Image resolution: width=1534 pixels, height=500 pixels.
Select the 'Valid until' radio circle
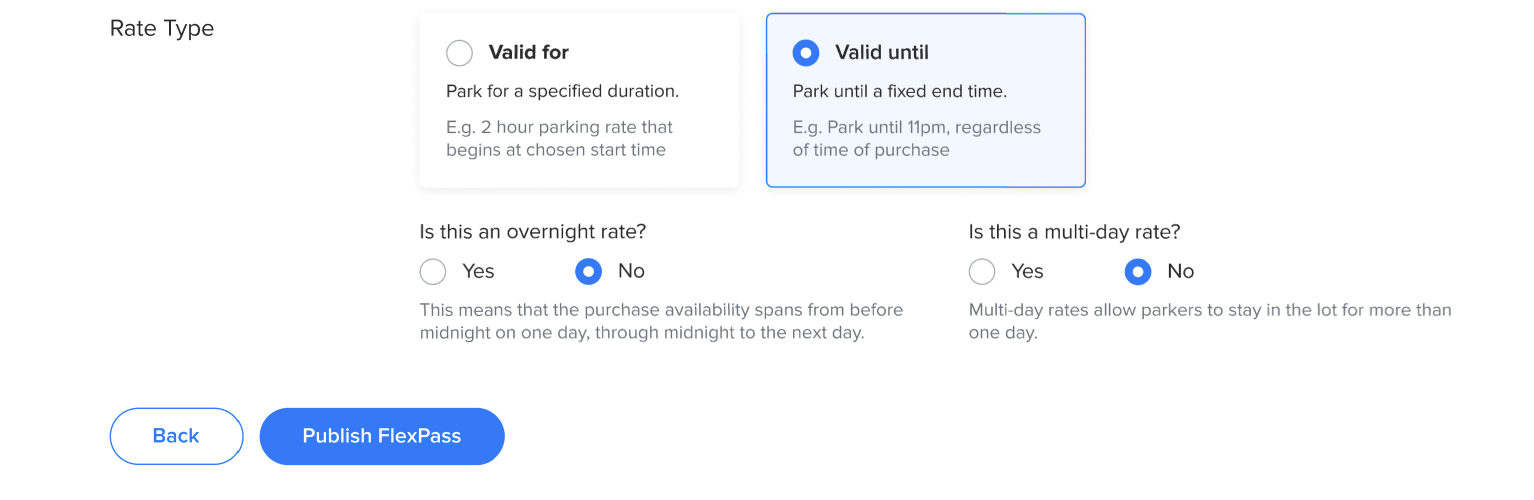(805, 53)
